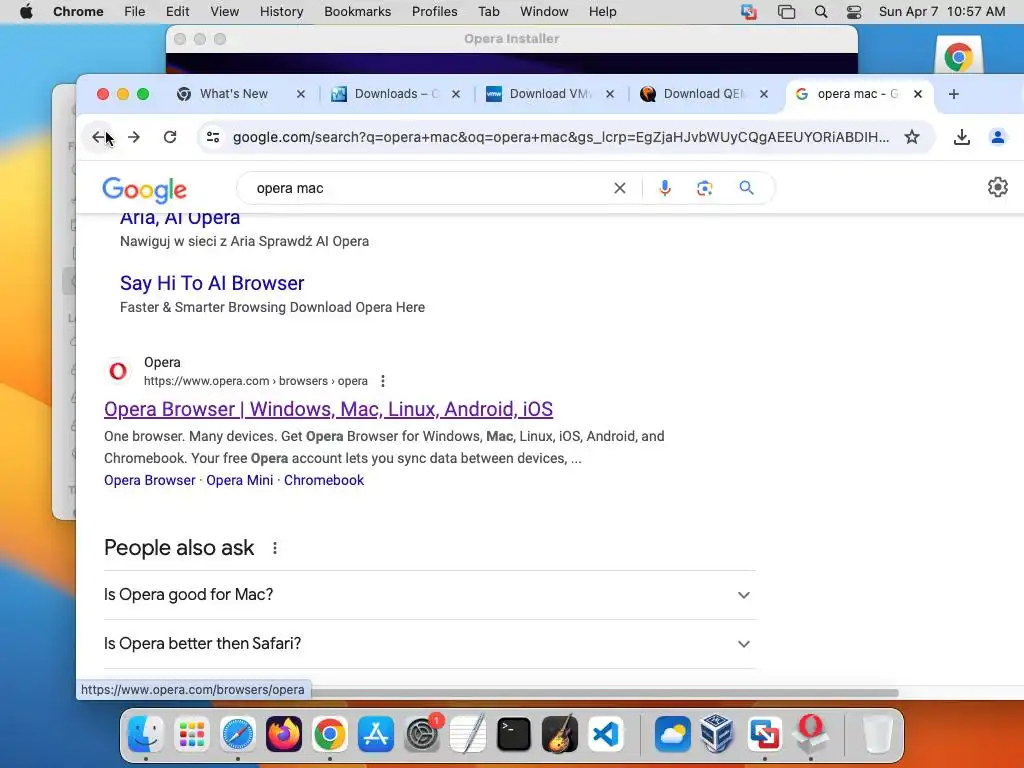
Task: Open the Chrome profile avatar icon
Action: pos(997,137)
